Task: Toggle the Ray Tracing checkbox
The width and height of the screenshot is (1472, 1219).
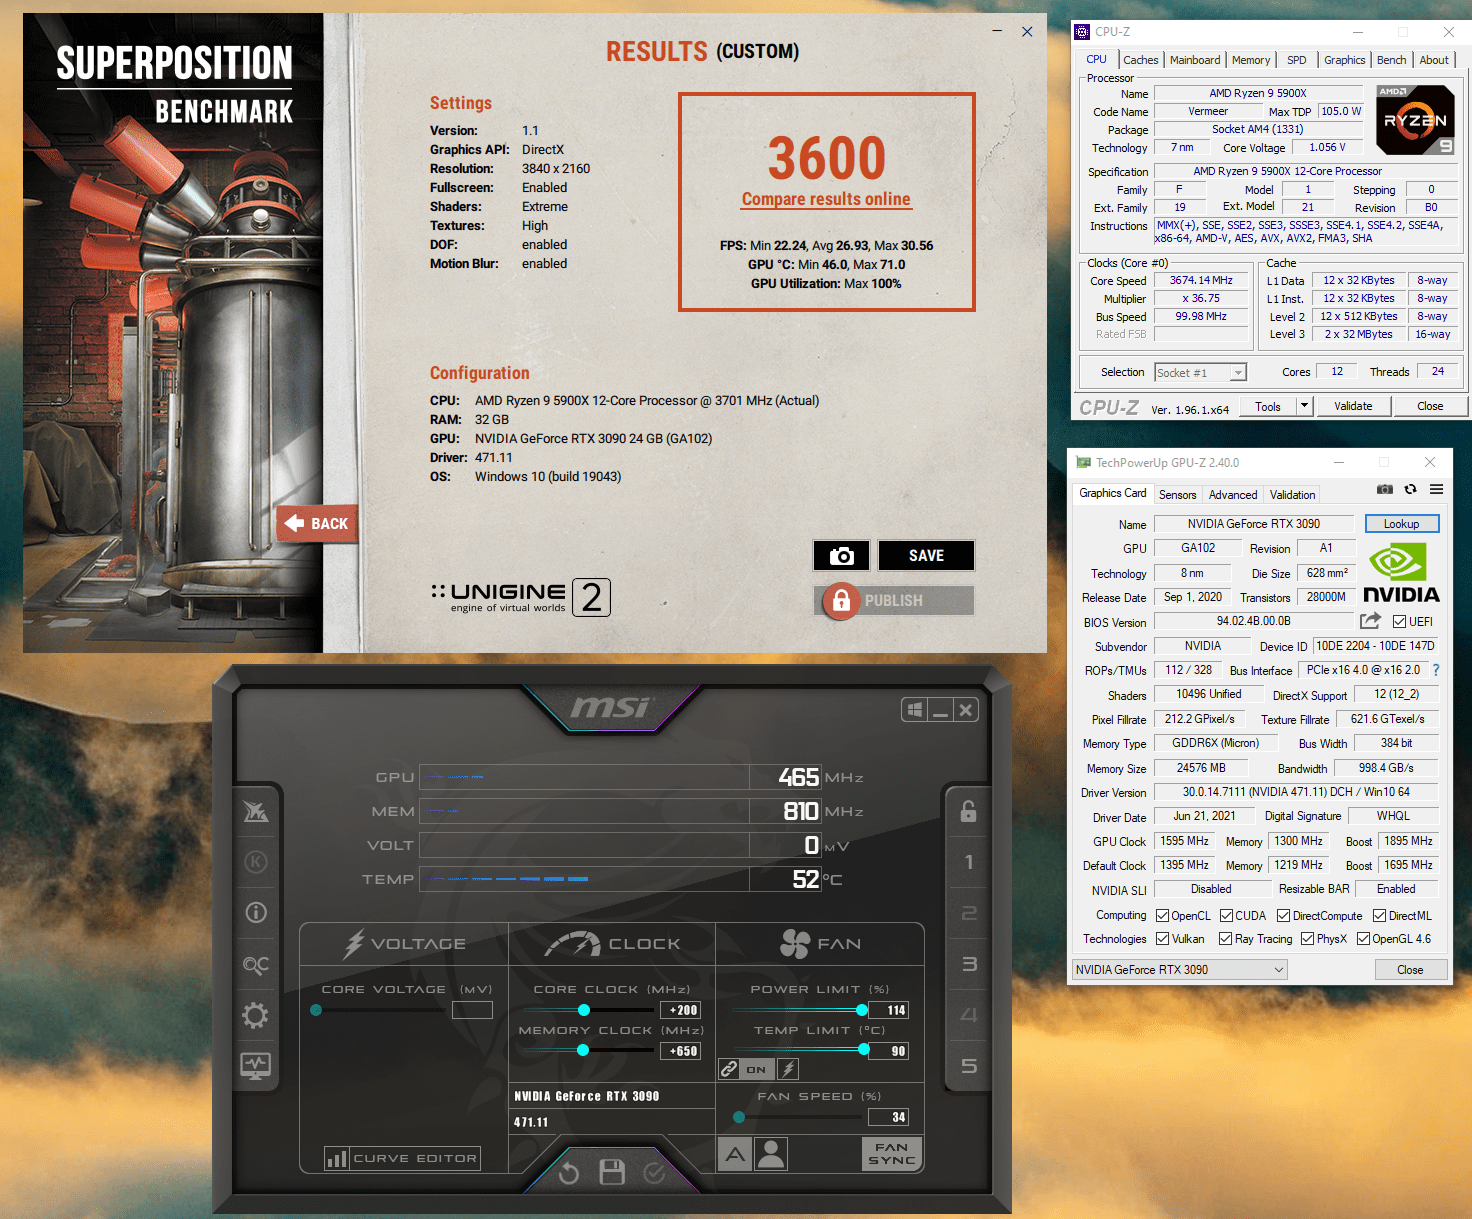Action: [x=1225, y=939]
